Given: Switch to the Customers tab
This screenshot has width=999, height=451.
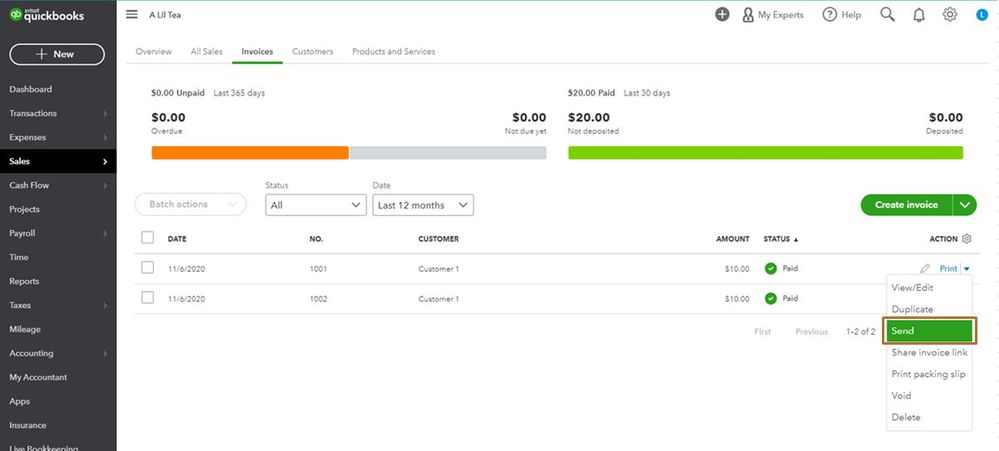Looking at the screenshot, I should click(x=313, y=52).
